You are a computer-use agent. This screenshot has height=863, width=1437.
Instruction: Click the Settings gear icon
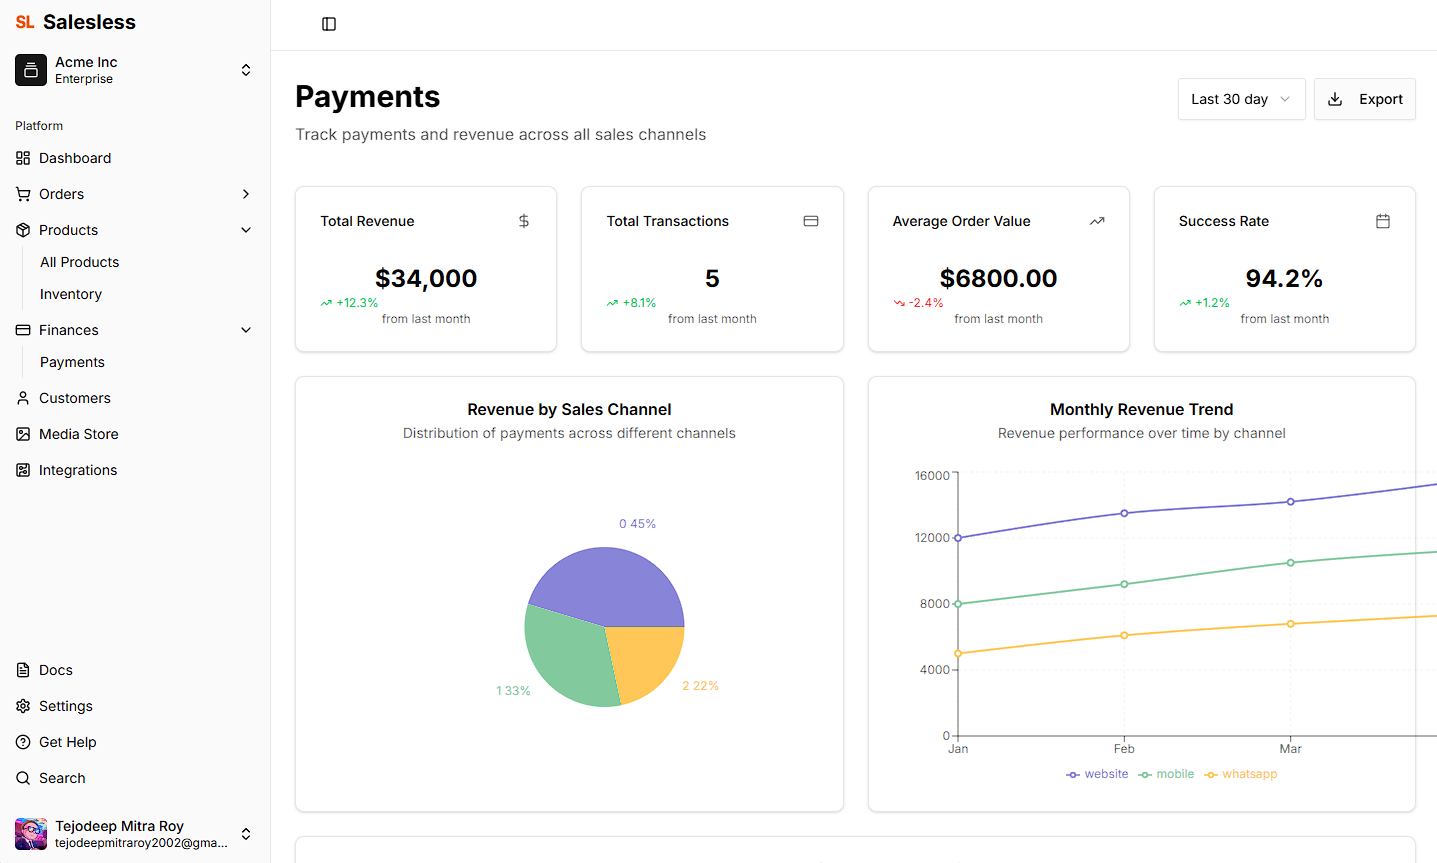pos(23,706)
